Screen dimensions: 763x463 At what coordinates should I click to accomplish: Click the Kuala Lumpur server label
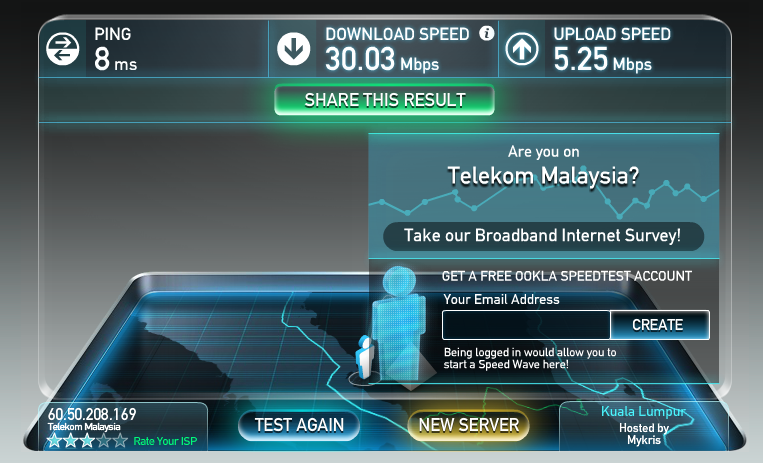point(643,411)
